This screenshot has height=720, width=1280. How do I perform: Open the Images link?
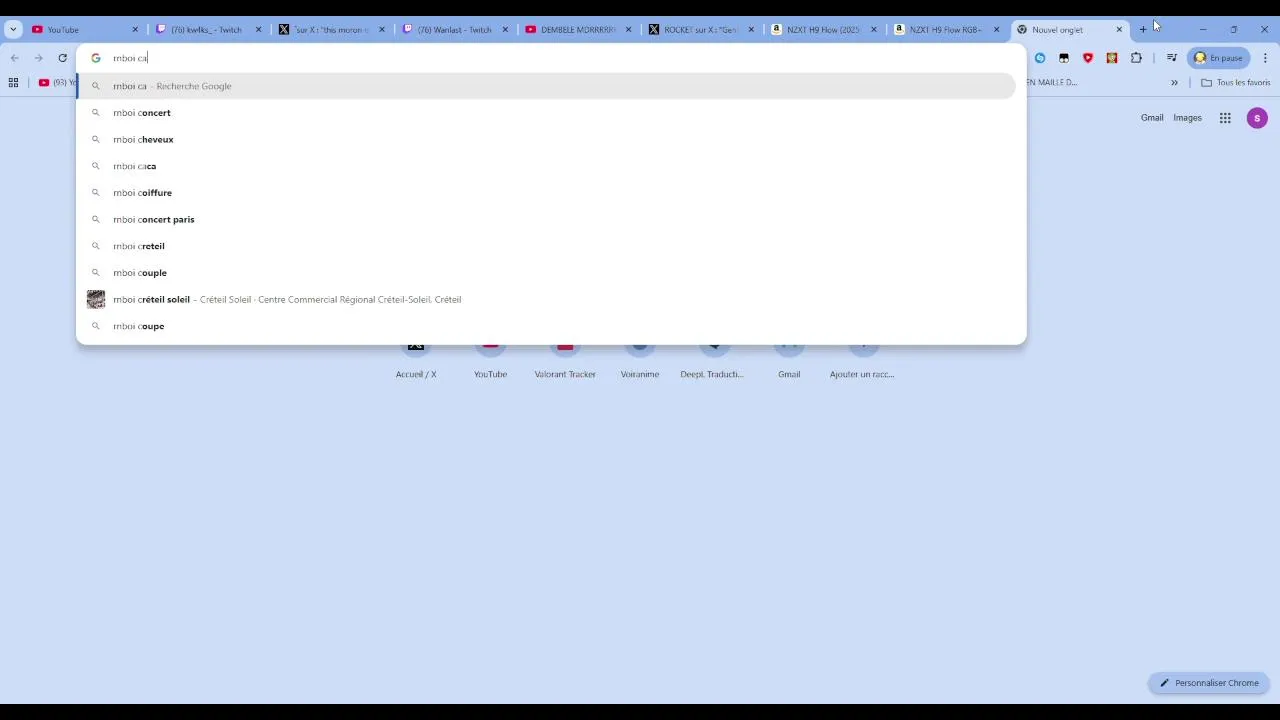click(1187, 118)
